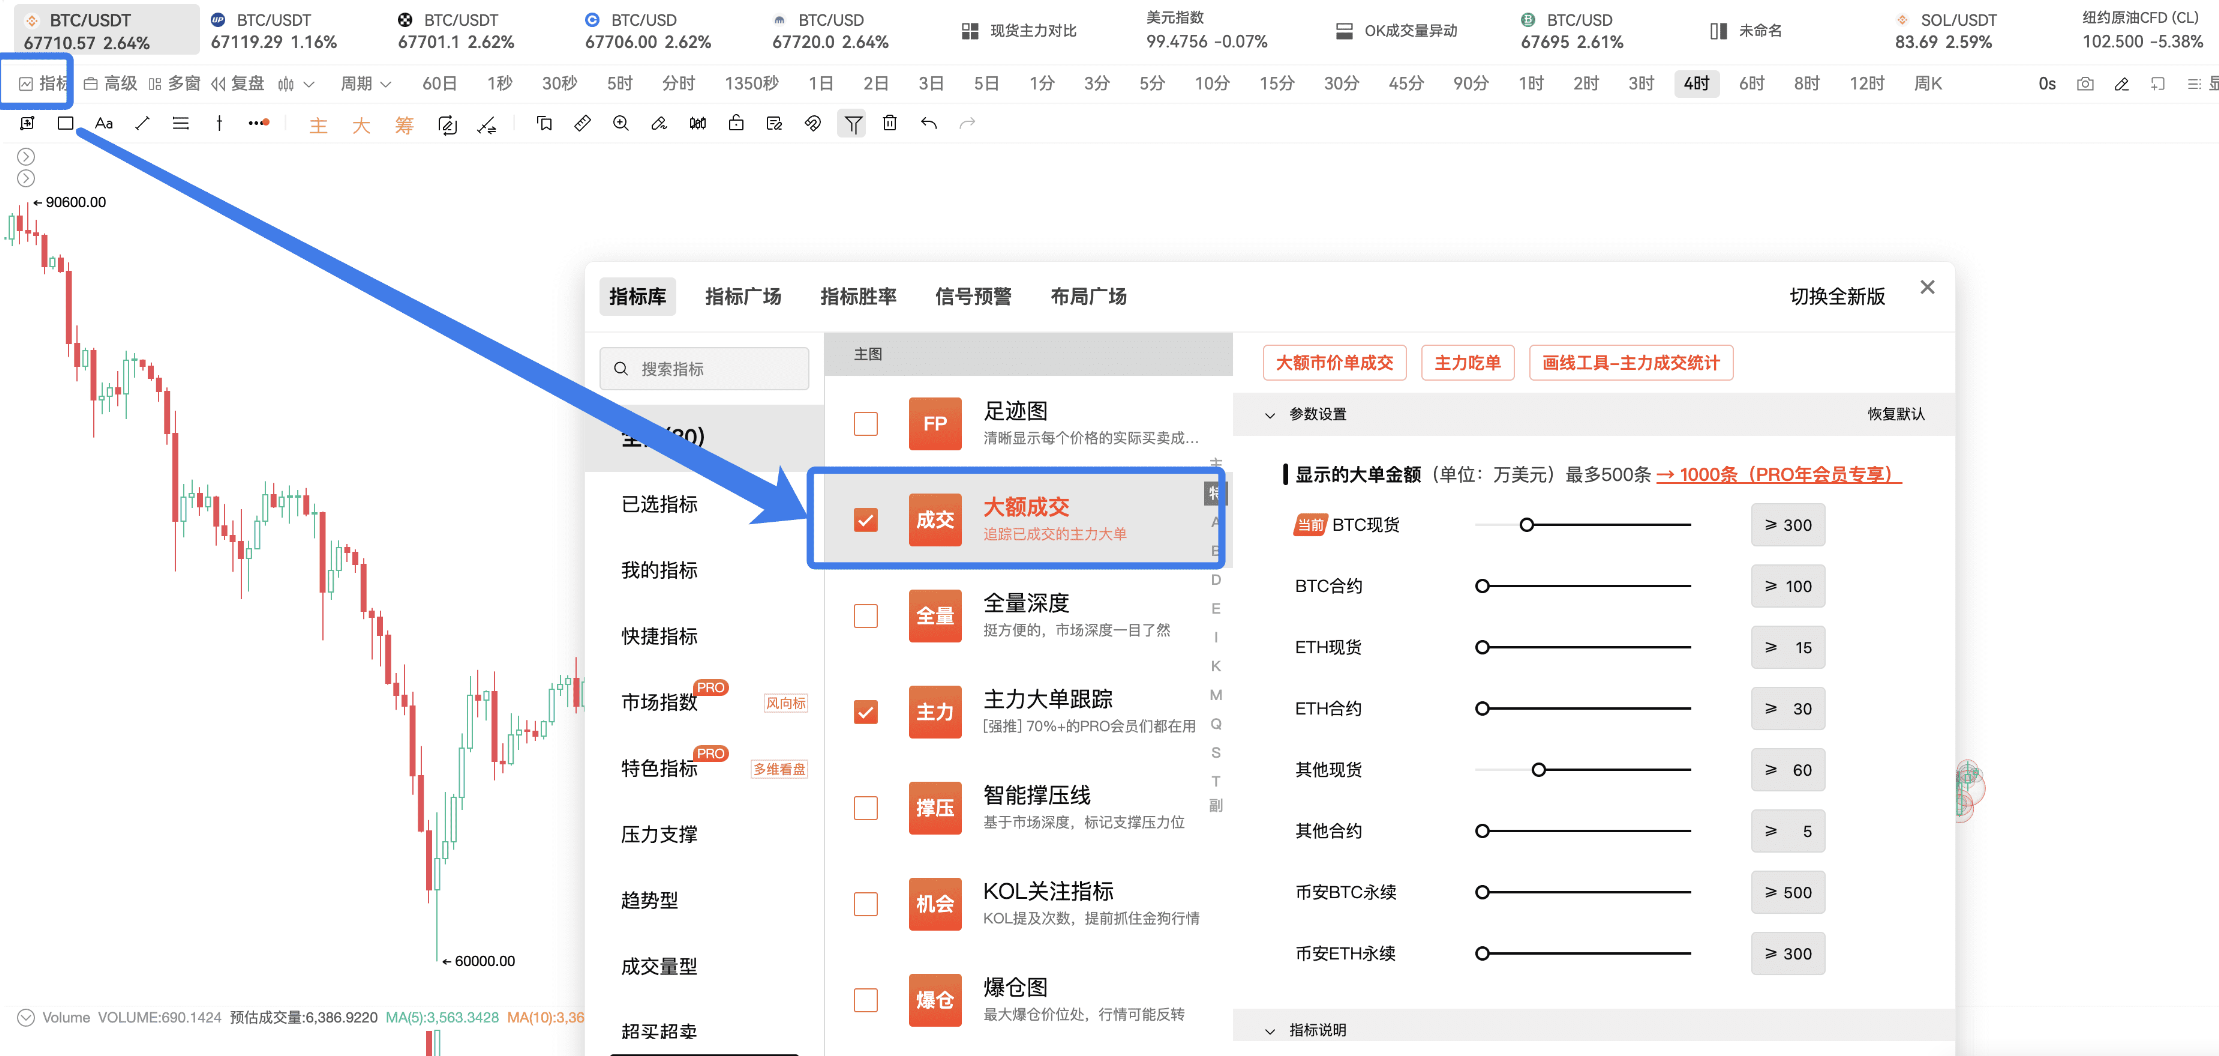Uncheck the 主力大单跟踪 indicator
Image resolution: width=2219 pixels, height=1056 pixels.
(x=866, y=712)
